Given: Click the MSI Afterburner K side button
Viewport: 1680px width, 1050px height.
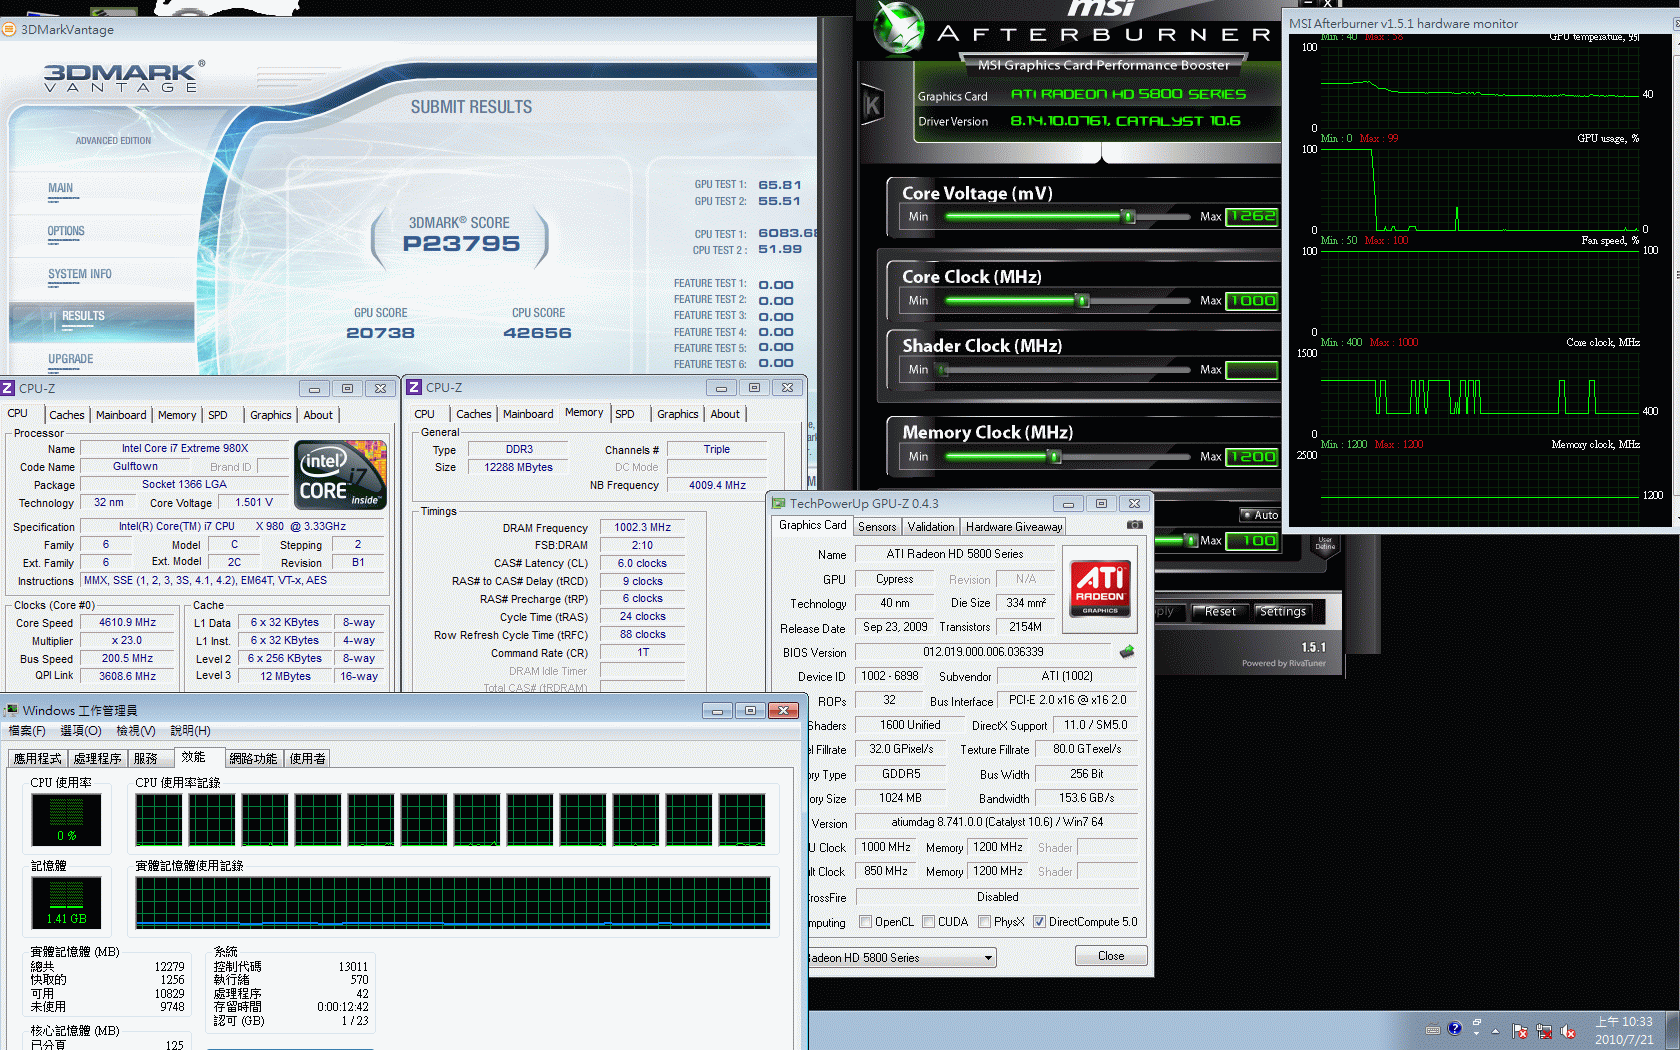Looking at the screenshot, I should (872, 104).
